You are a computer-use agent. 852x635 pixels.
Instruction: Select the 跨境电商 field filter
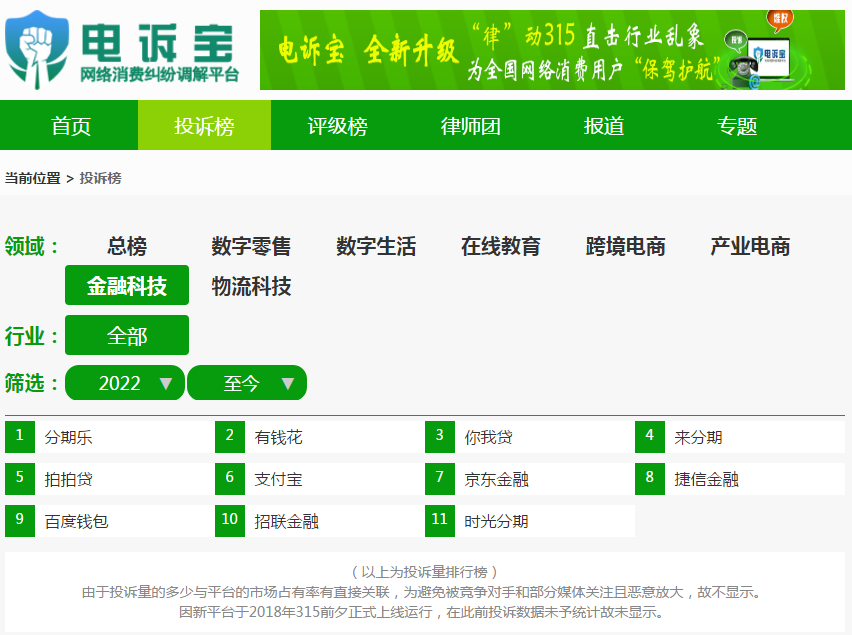tap(625, 246)
